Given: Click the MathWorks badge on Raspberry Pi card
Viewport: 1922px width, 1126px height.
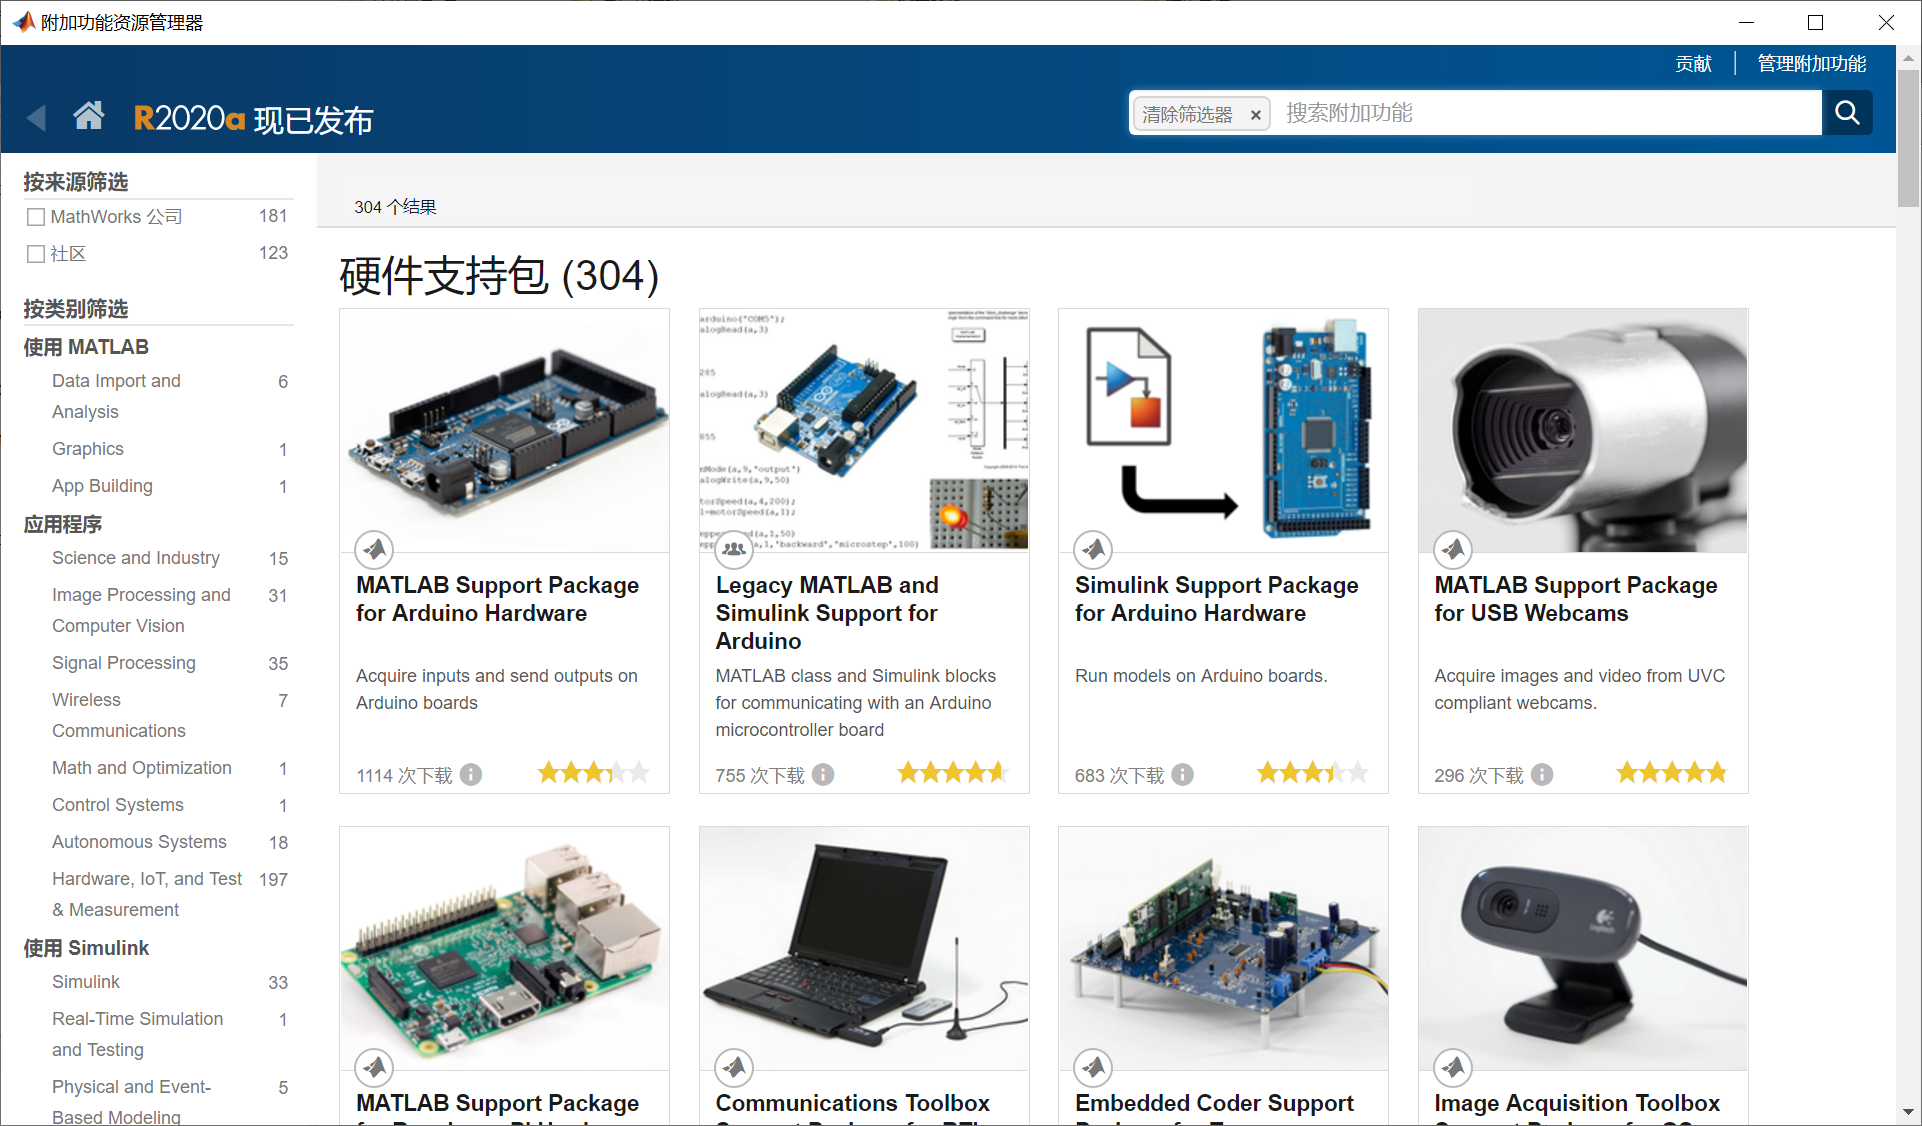Looking at the screenshot, I should pyautogui.click(x=374, y=1067).
